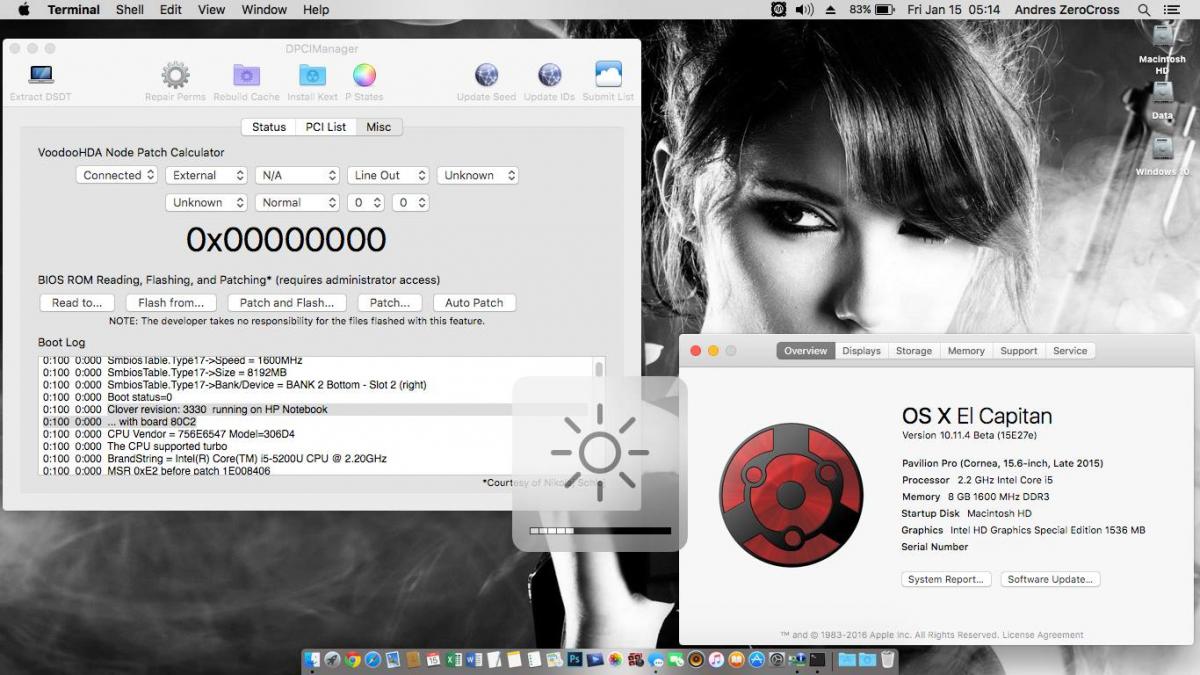Click the eject icon in menu bar

(x=830, y=10)
